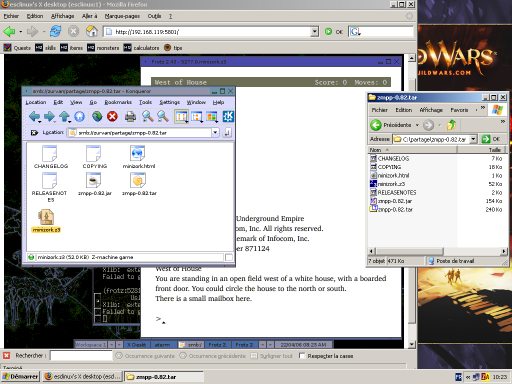Open Firefox home page icon
The image size is (512, 384).
click(x=92, y=32)
